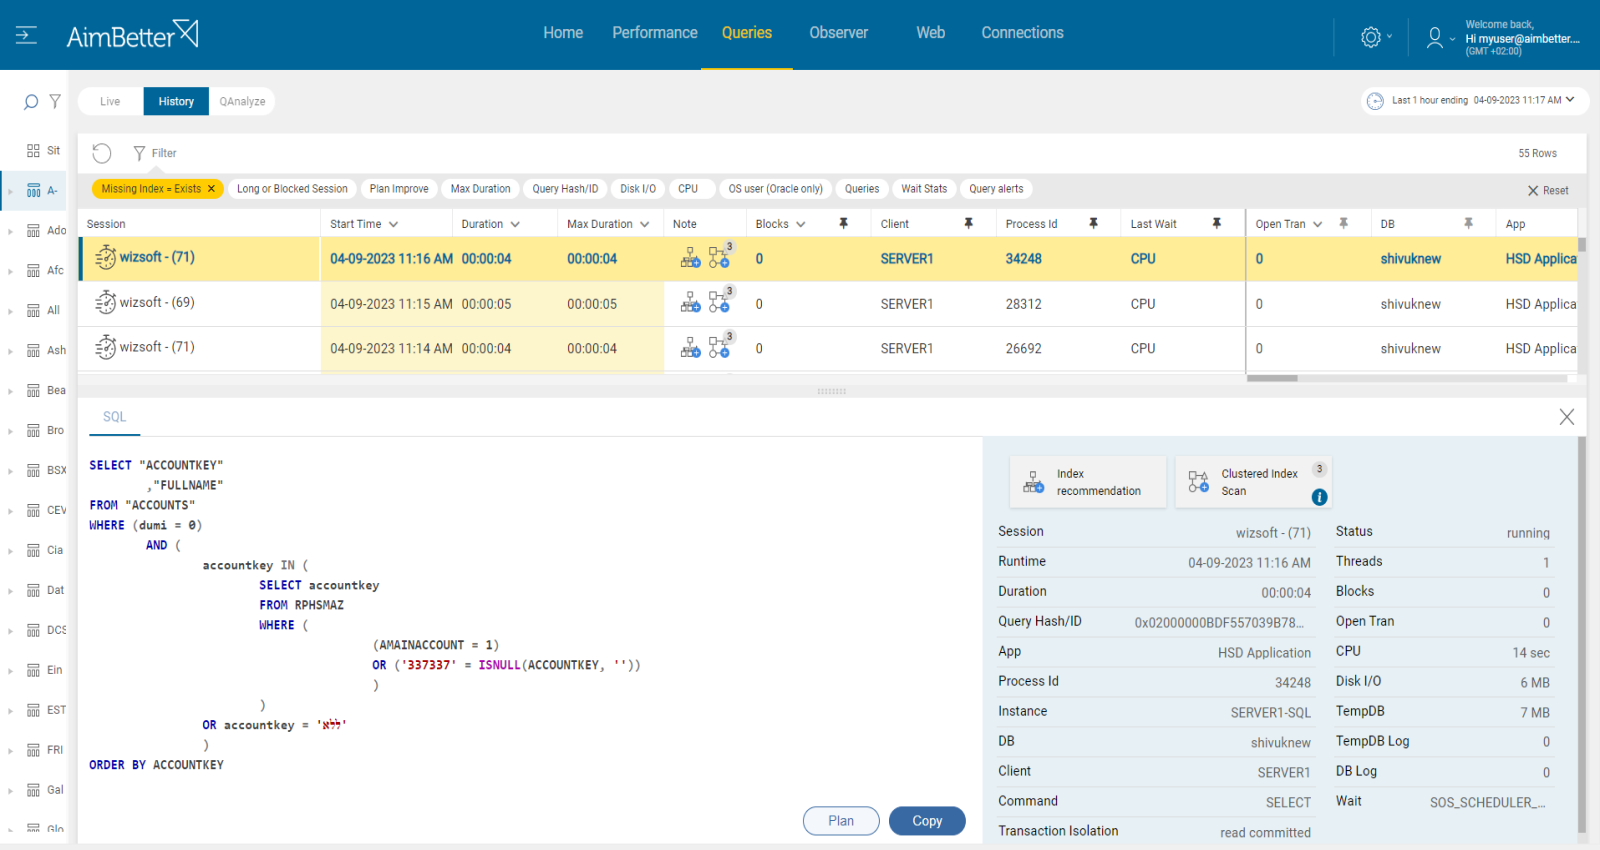Click the search magnifier icon
Screen dimensions: 1600x850
31,101
